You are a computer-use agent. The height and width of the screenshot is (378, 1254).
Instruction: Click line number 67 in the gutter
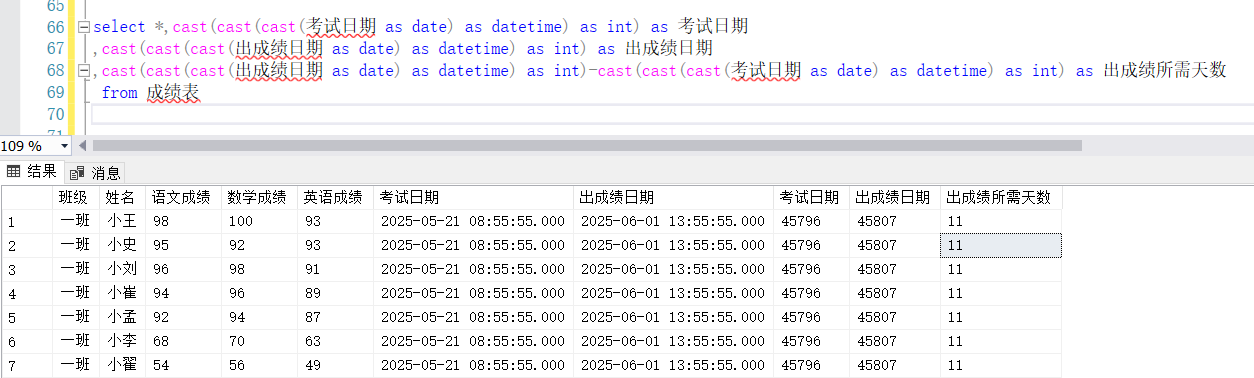point(56,49)
